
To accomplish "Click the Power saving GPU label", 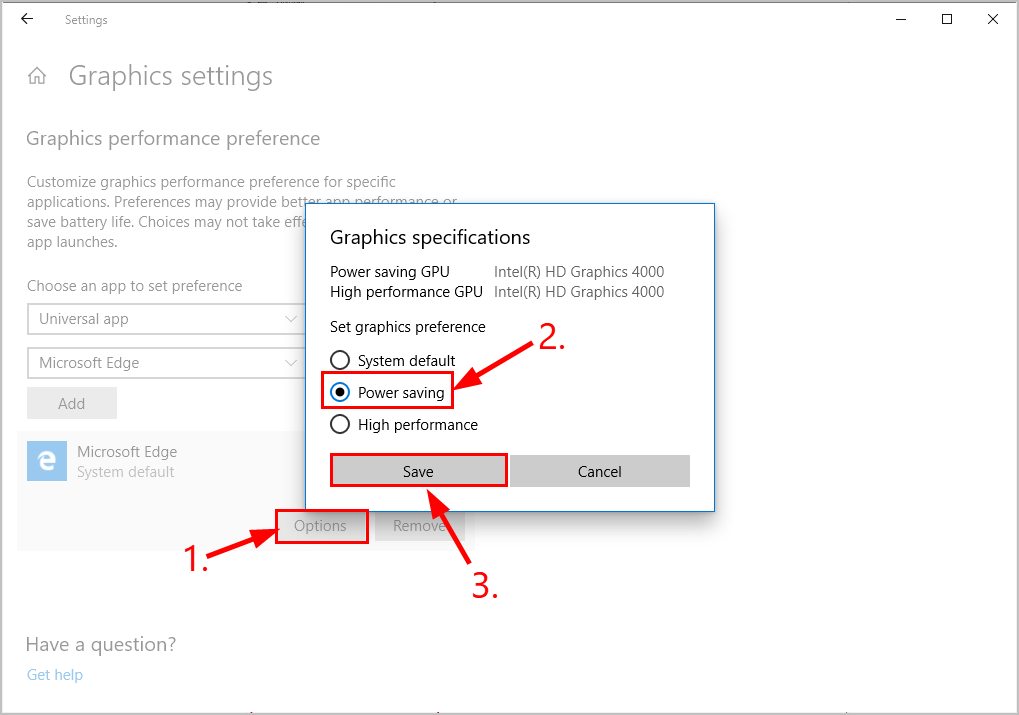I will tap(390, 272).
